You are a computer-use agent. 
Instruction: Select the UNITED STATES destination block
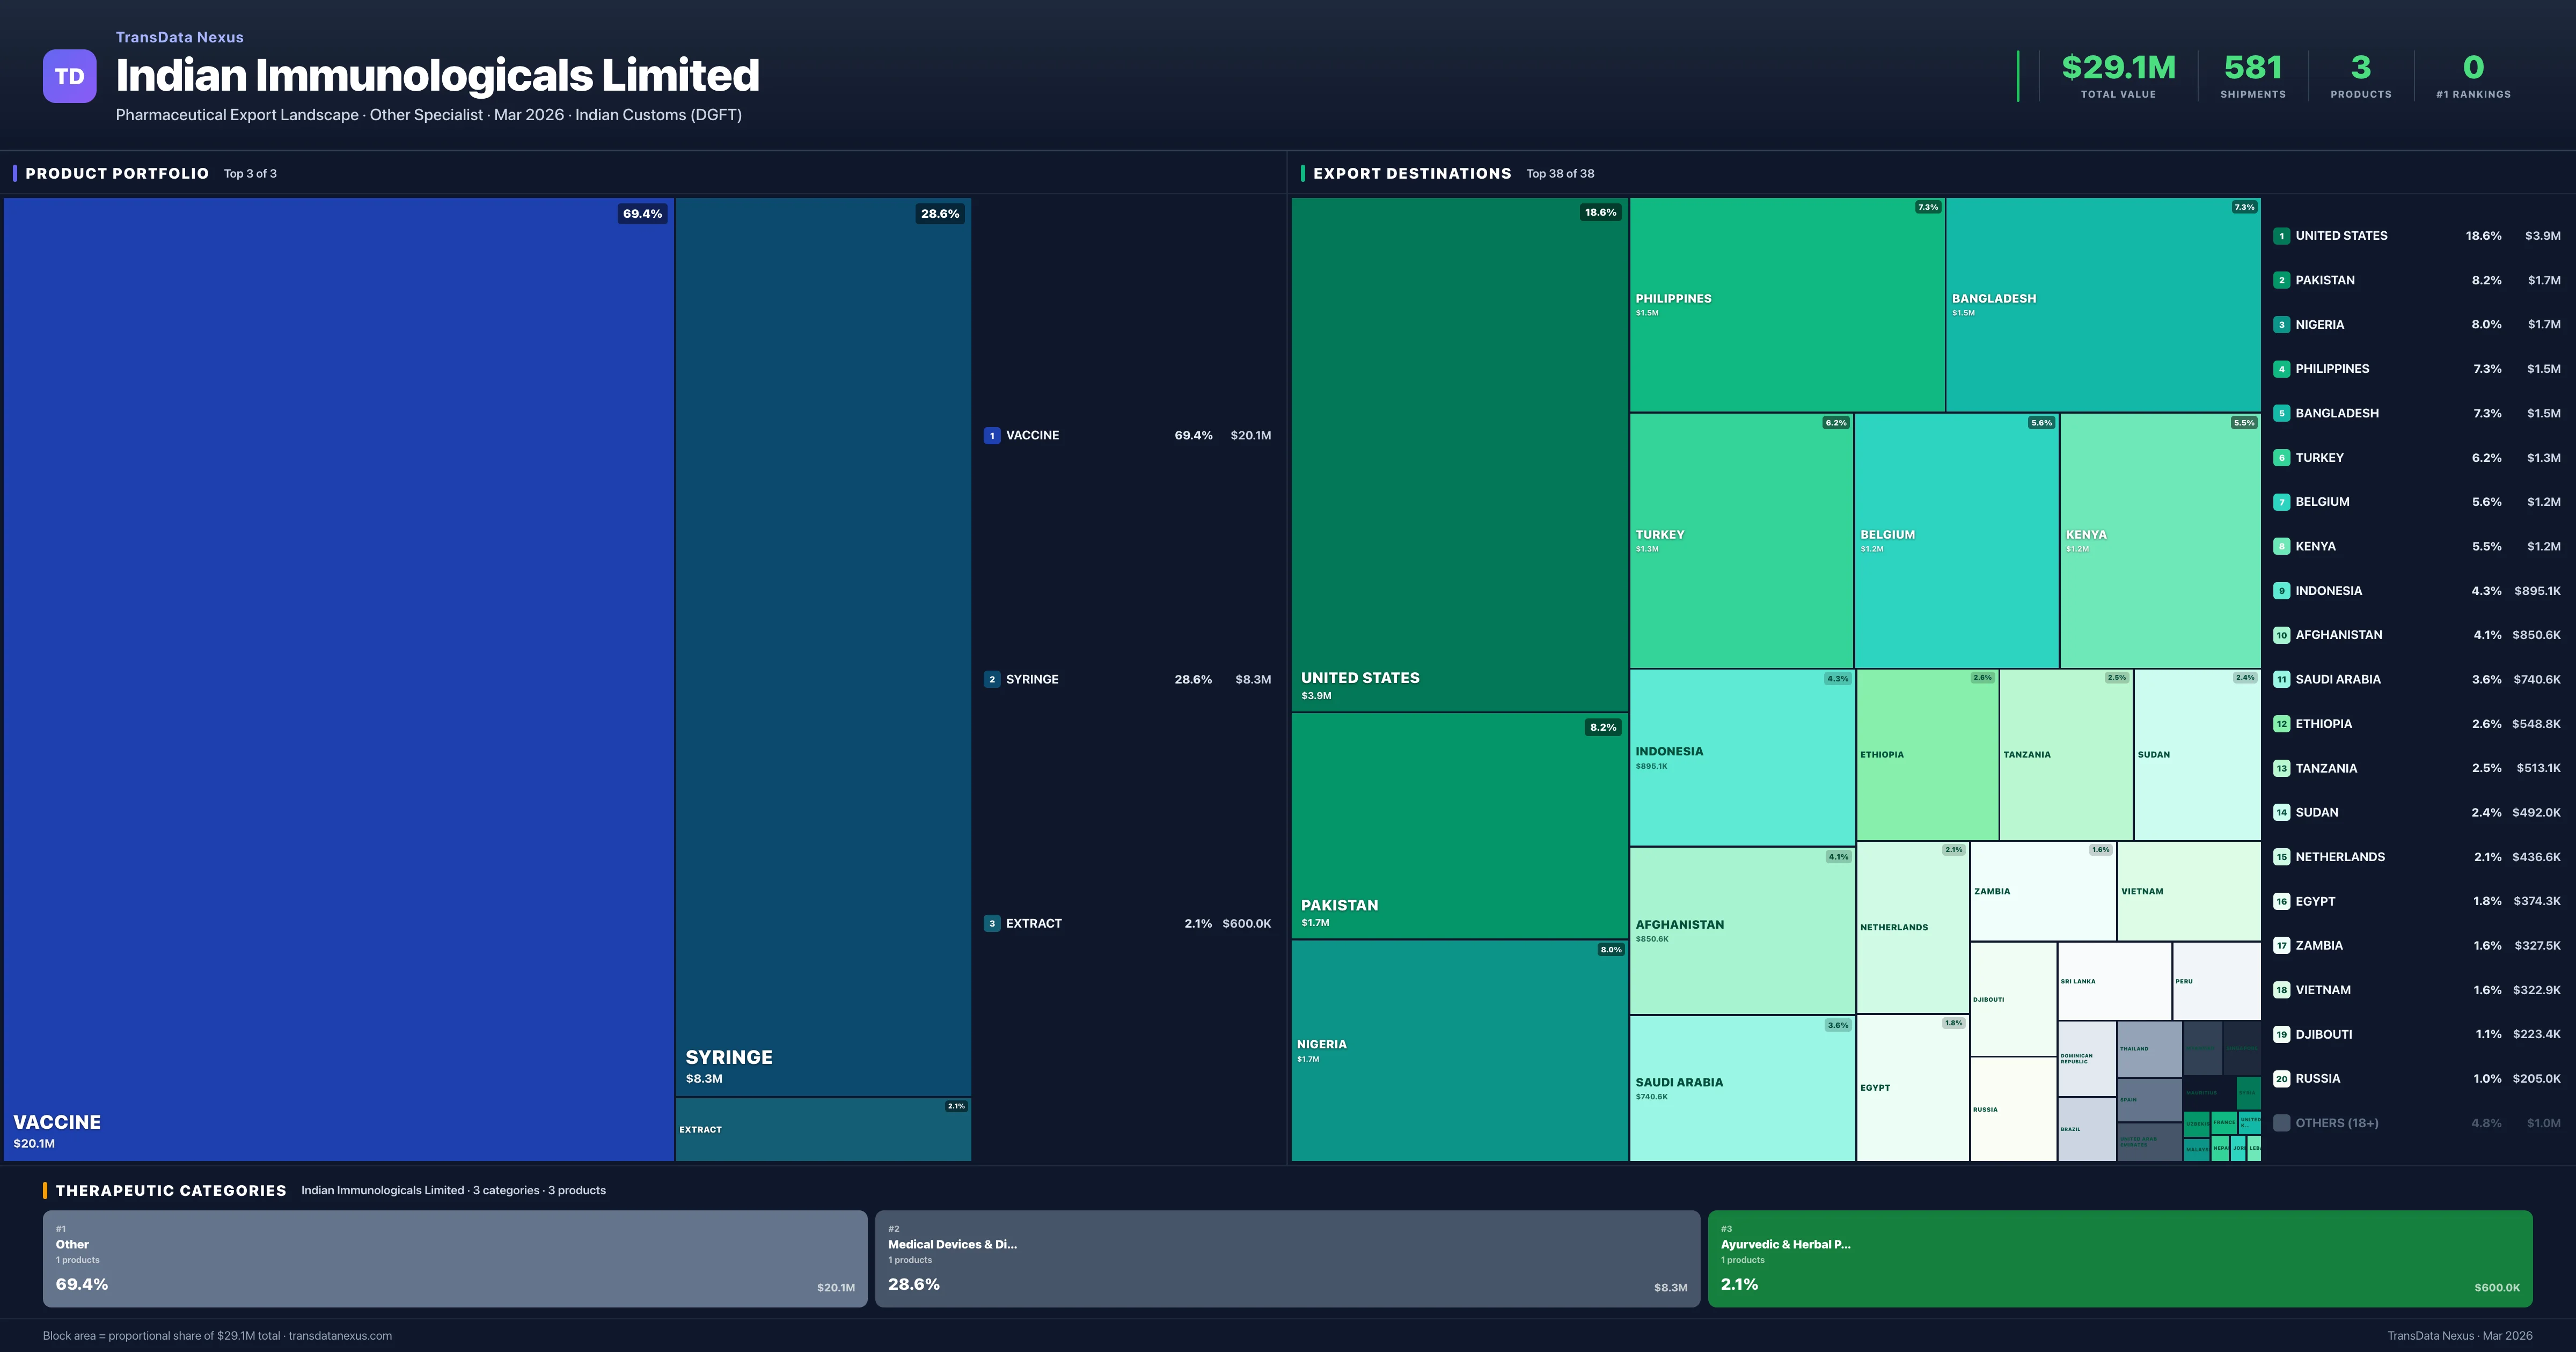[1459, 454]
